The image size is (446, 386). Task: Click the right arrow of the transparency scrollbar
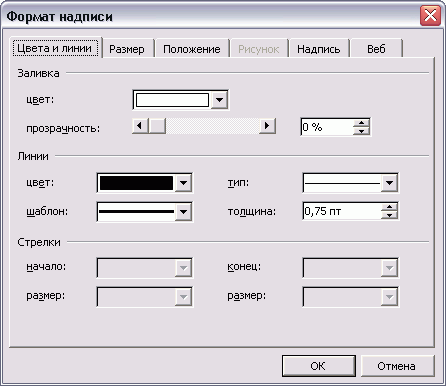267,126
